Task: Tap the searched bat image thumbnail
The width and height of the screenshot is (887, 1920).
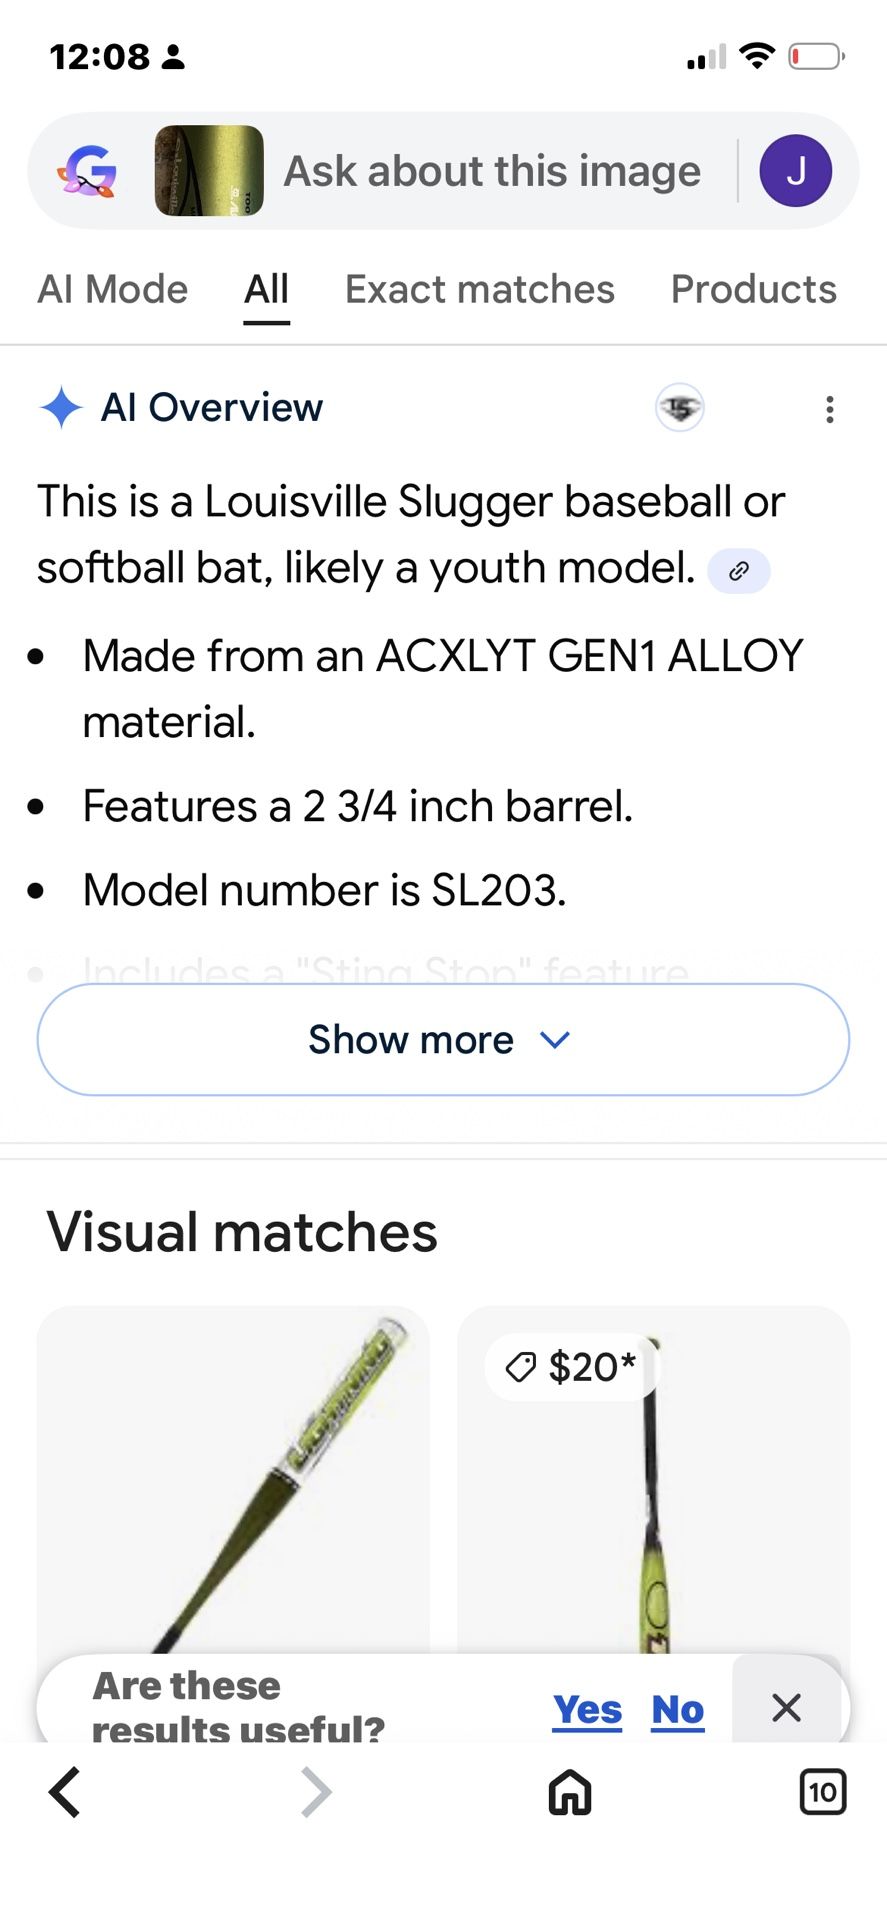Action: coord(209,171)
